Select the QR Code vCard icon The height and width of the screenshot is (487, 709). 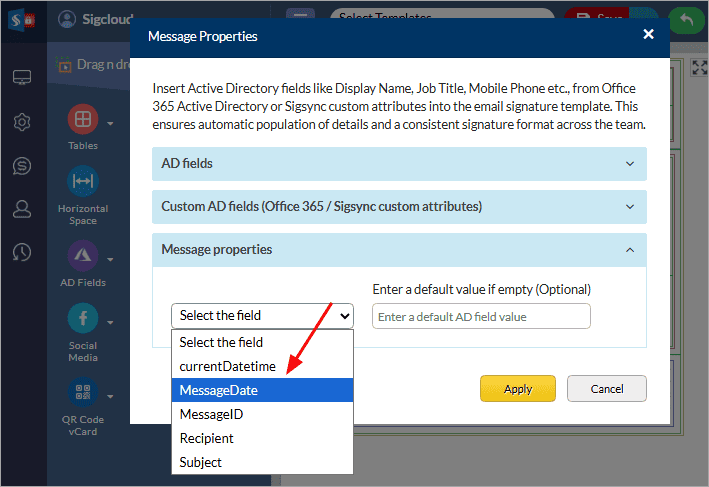tap(83, 393)
